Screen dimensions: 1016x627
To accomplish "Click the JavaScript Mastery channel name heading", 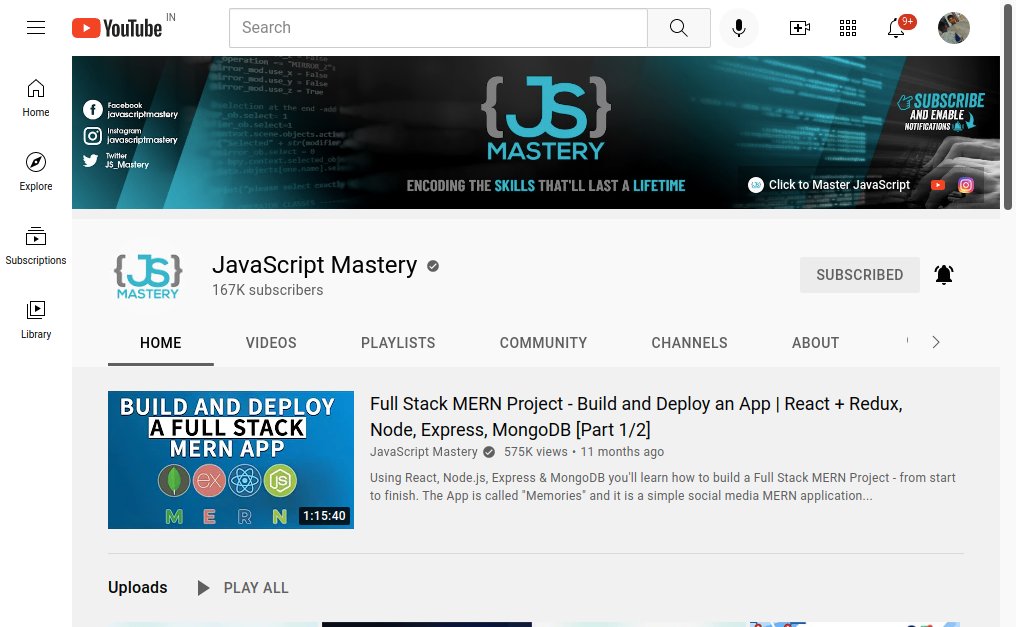I will pyautogui.click(x=314, y=265).
